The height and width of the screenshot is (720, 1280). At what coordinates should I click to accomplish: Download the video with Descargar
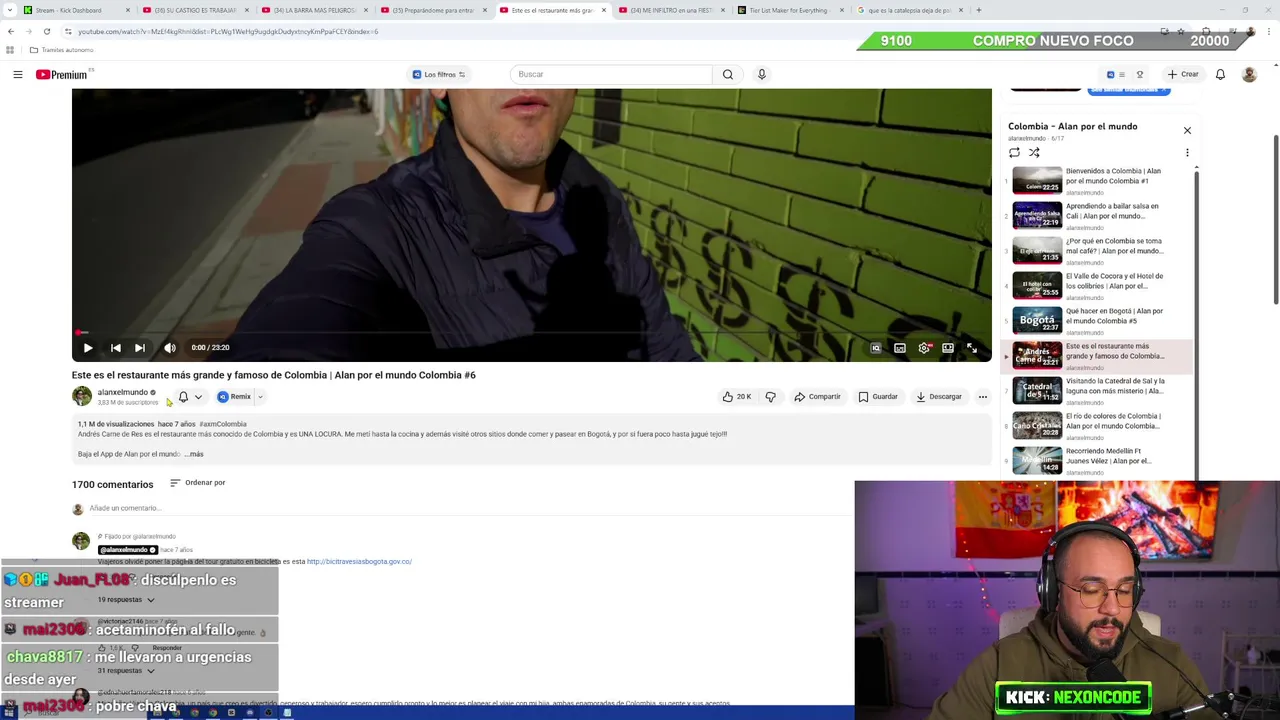(x=939, y=397)
